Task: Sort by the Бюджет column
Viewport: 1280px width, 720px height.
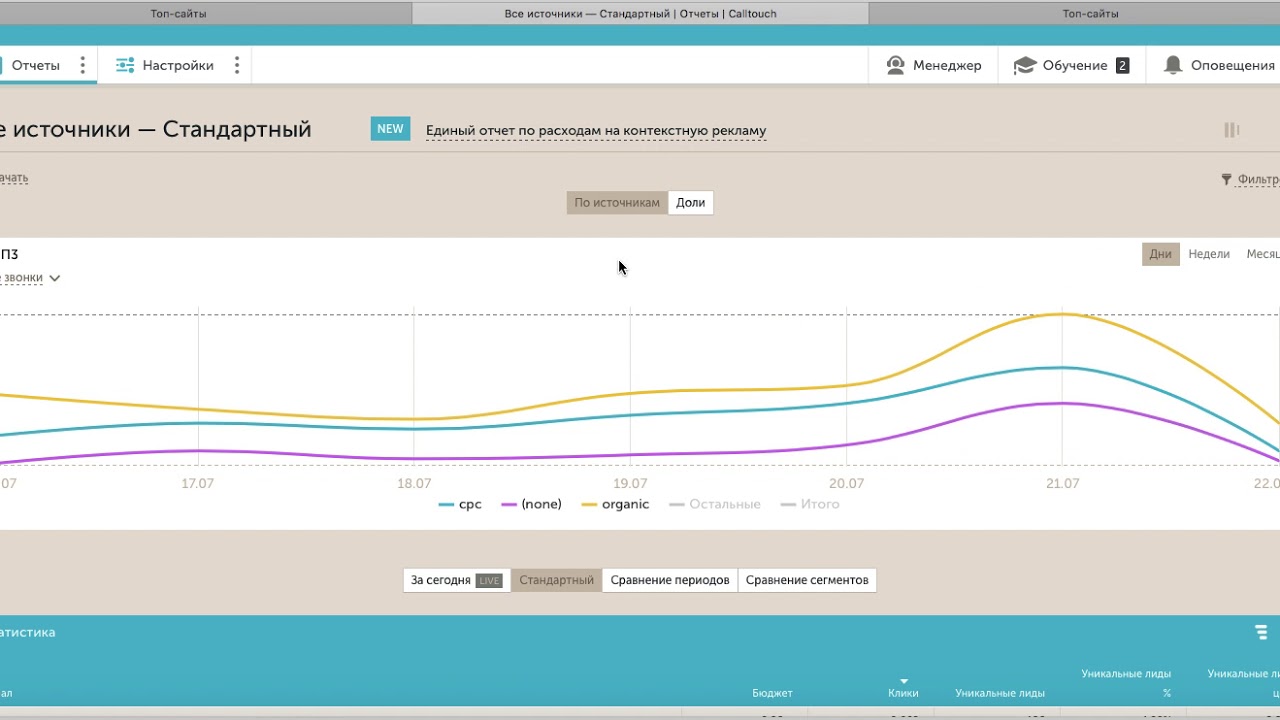Action: 772,693
